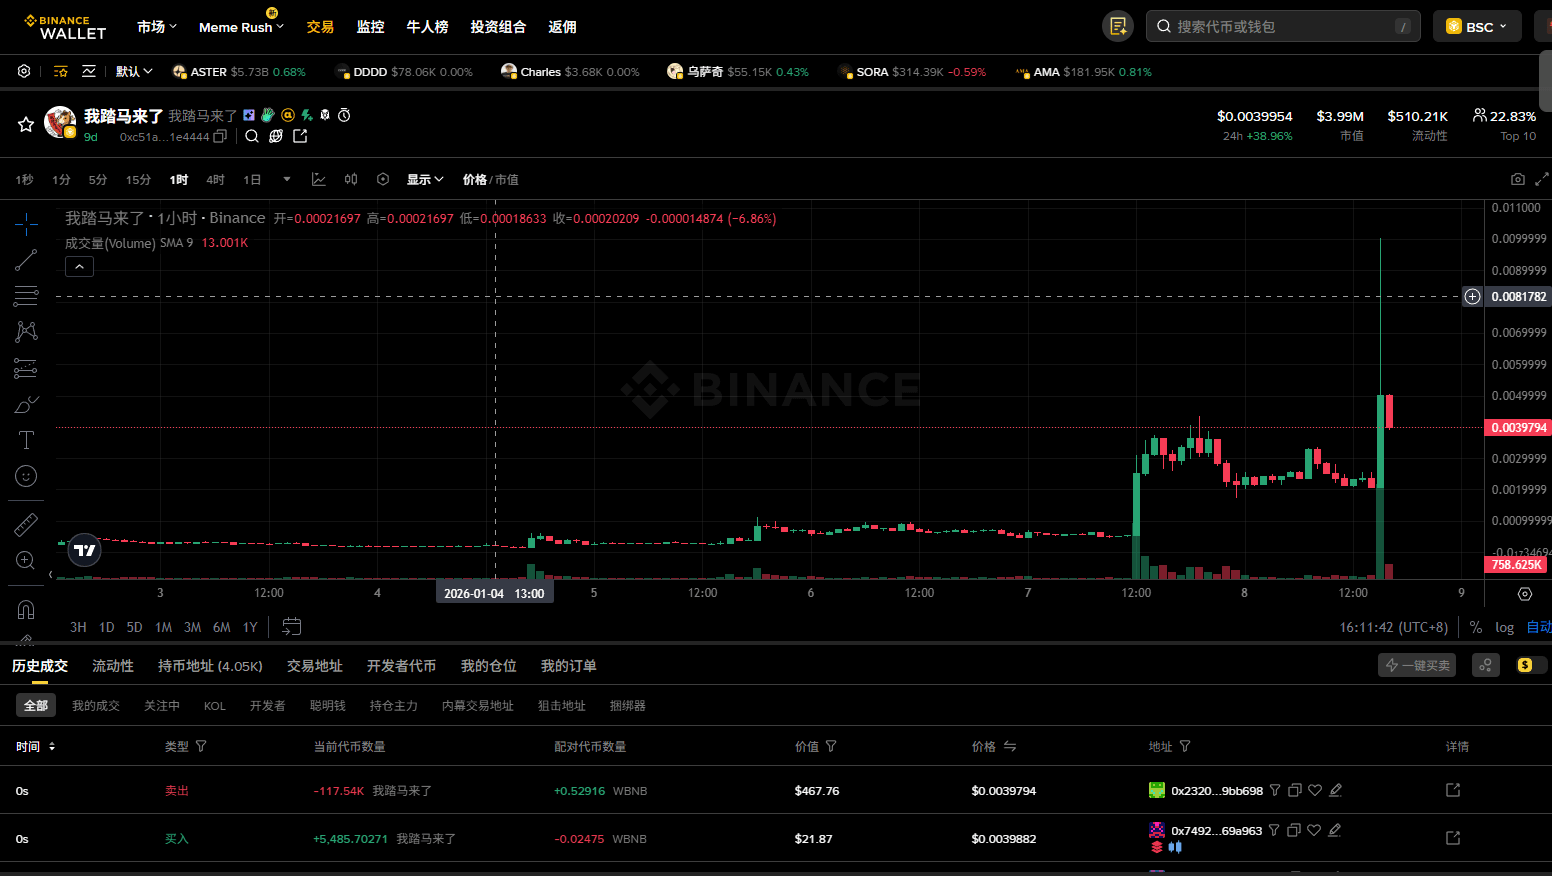Image resolution: width=1552 pixels, height=876 pixels.
Task: Expand the chart to fullscreen
Action: pos(1542,179)
